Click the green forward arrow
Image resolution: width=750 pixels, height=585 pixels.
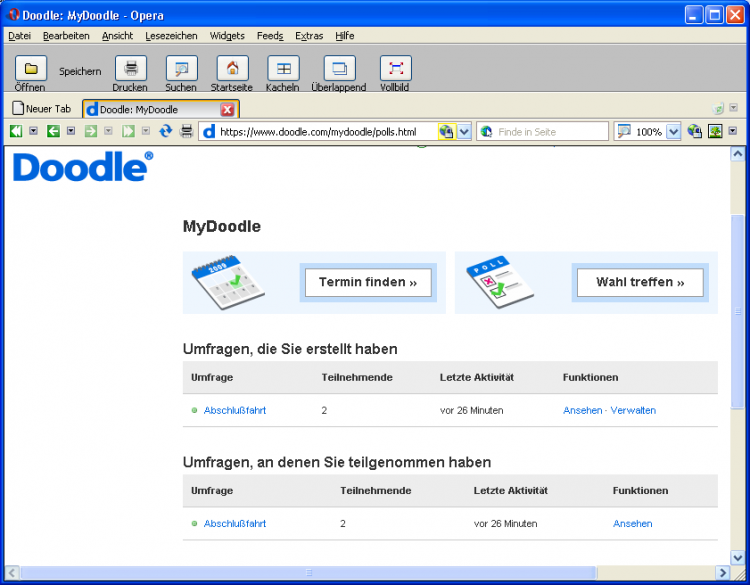click(x=90, y=131)
